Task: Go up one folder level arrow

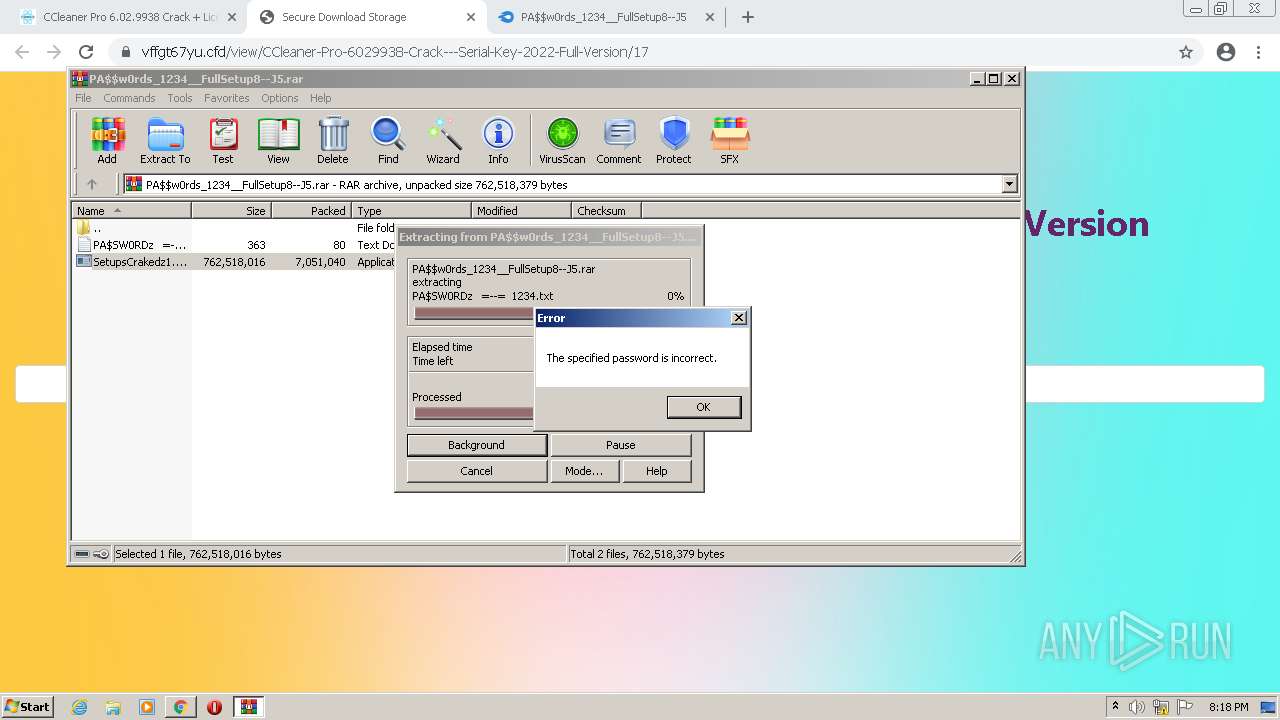Action: click(92, 184)
